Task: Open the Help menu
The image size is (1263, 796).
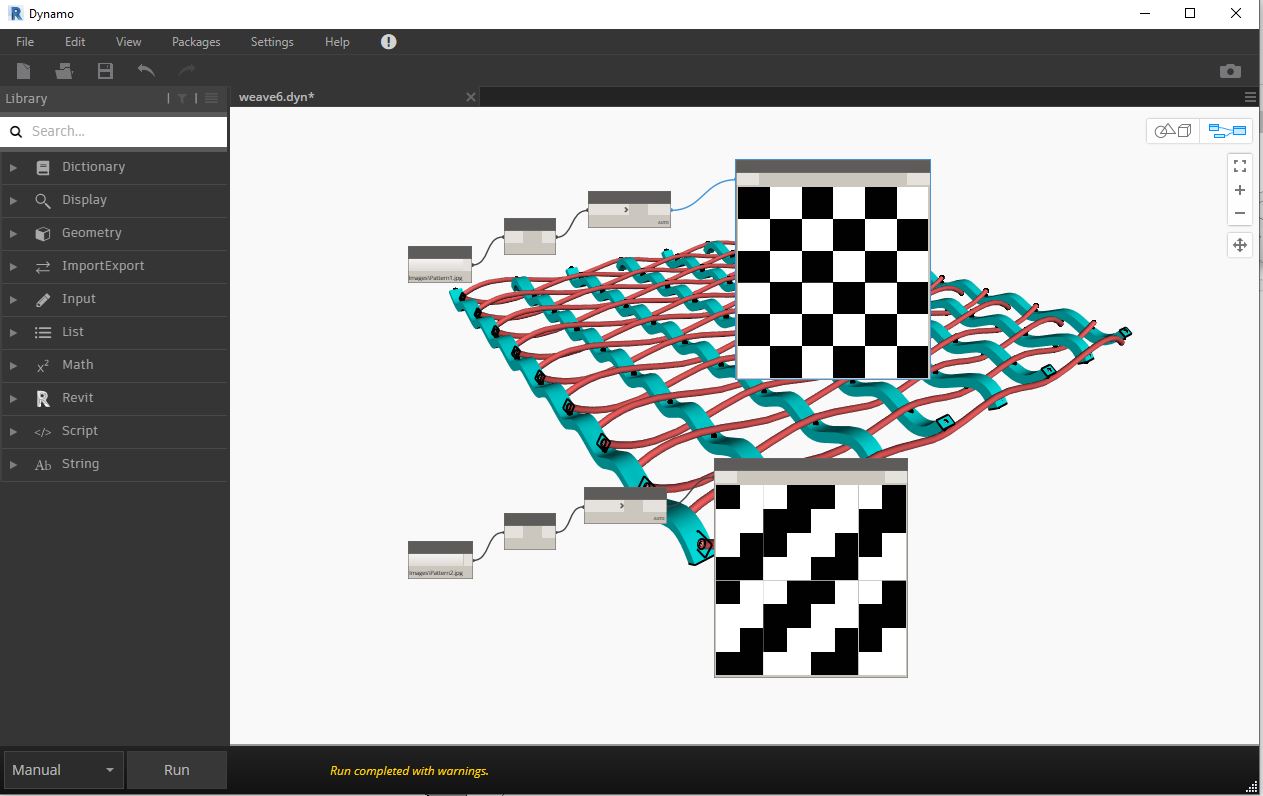Action: (x=337, y=42)
